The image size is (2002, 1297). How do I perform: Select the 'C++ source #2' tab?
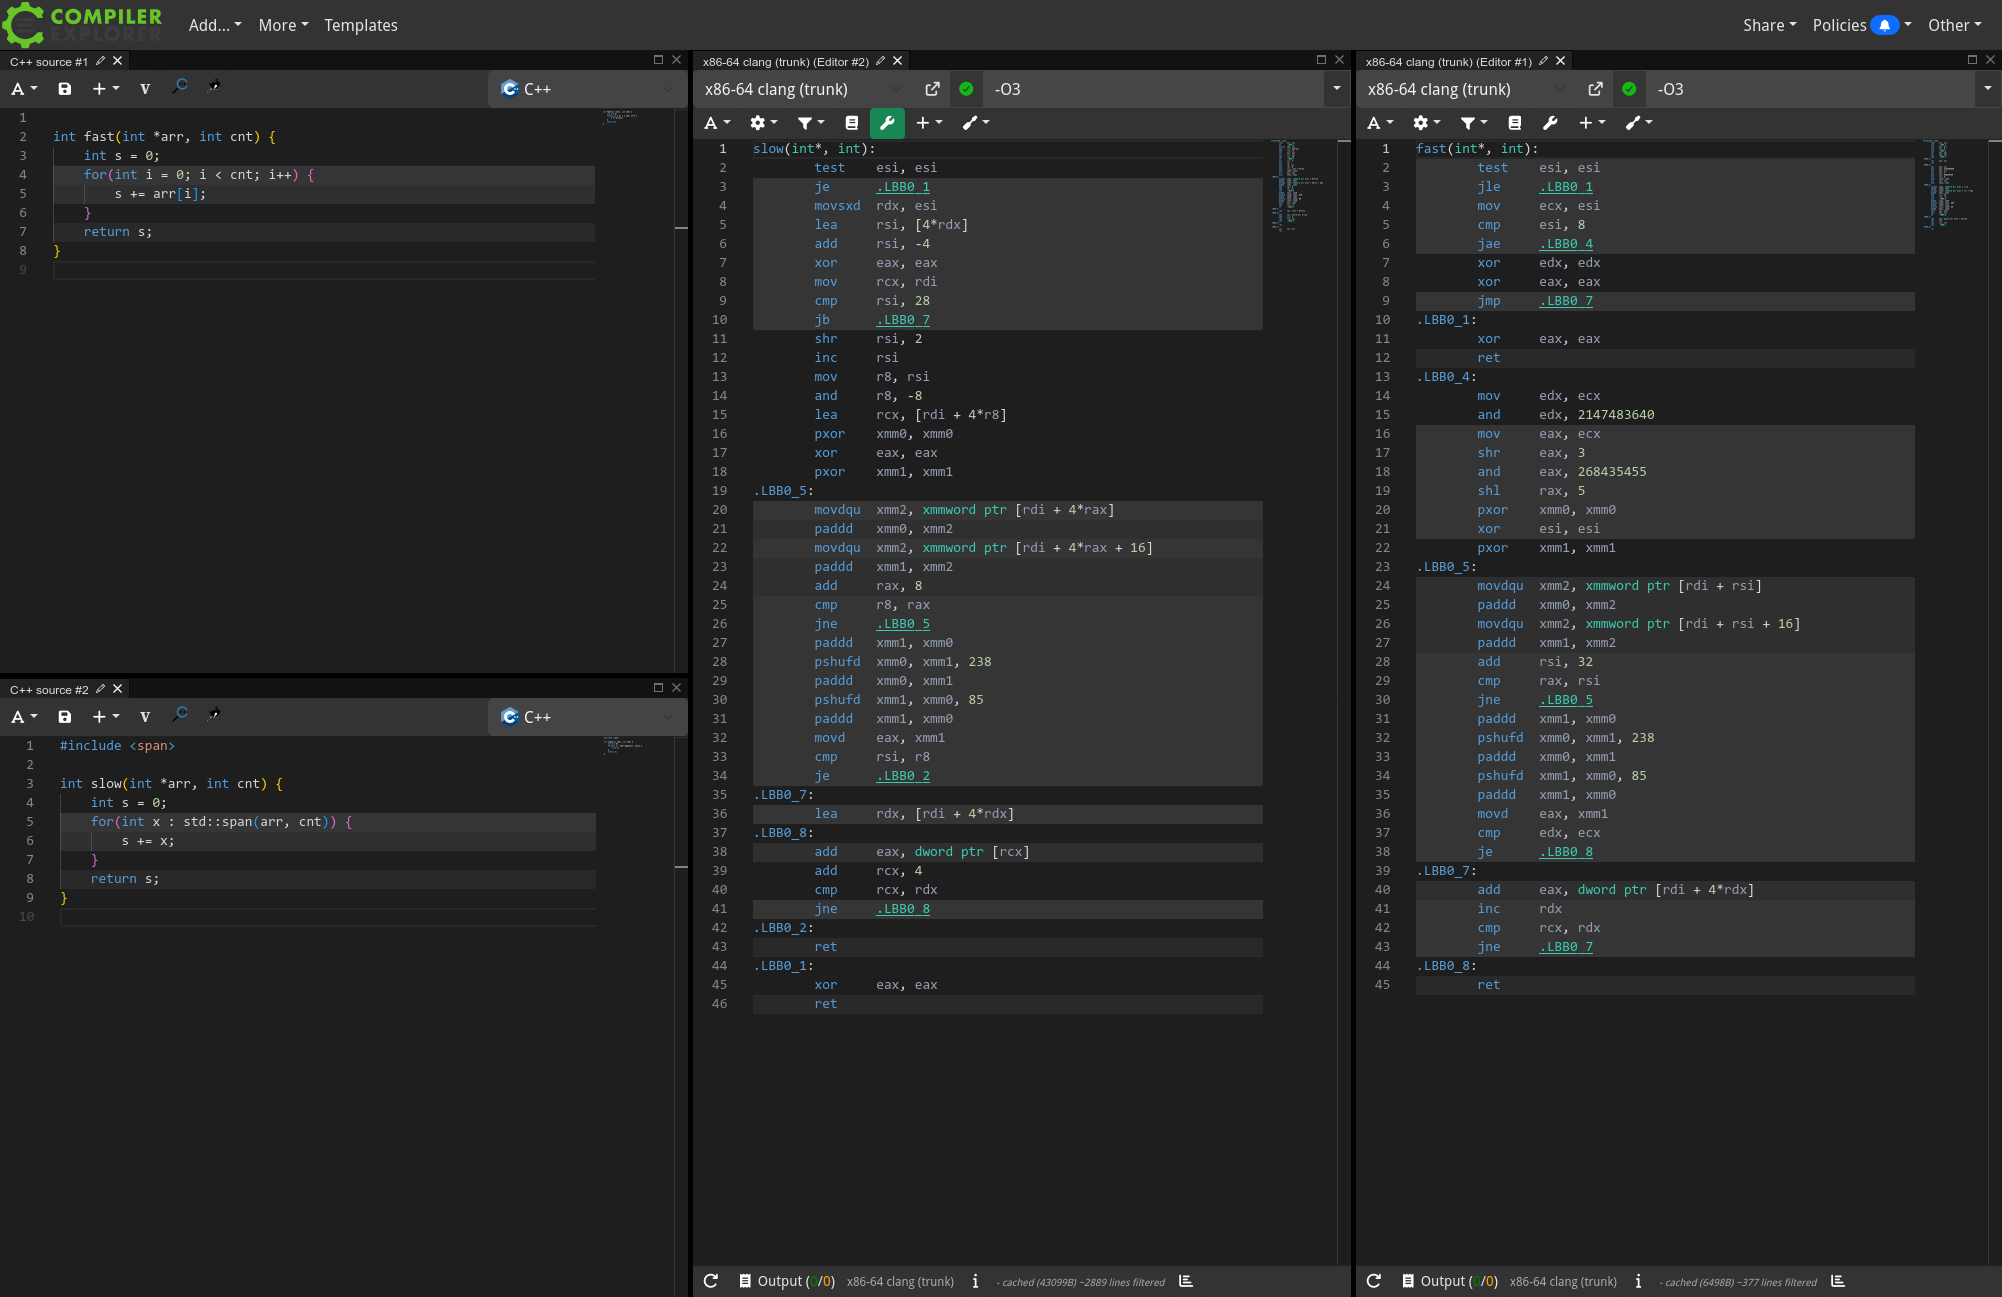coord(49,689)
